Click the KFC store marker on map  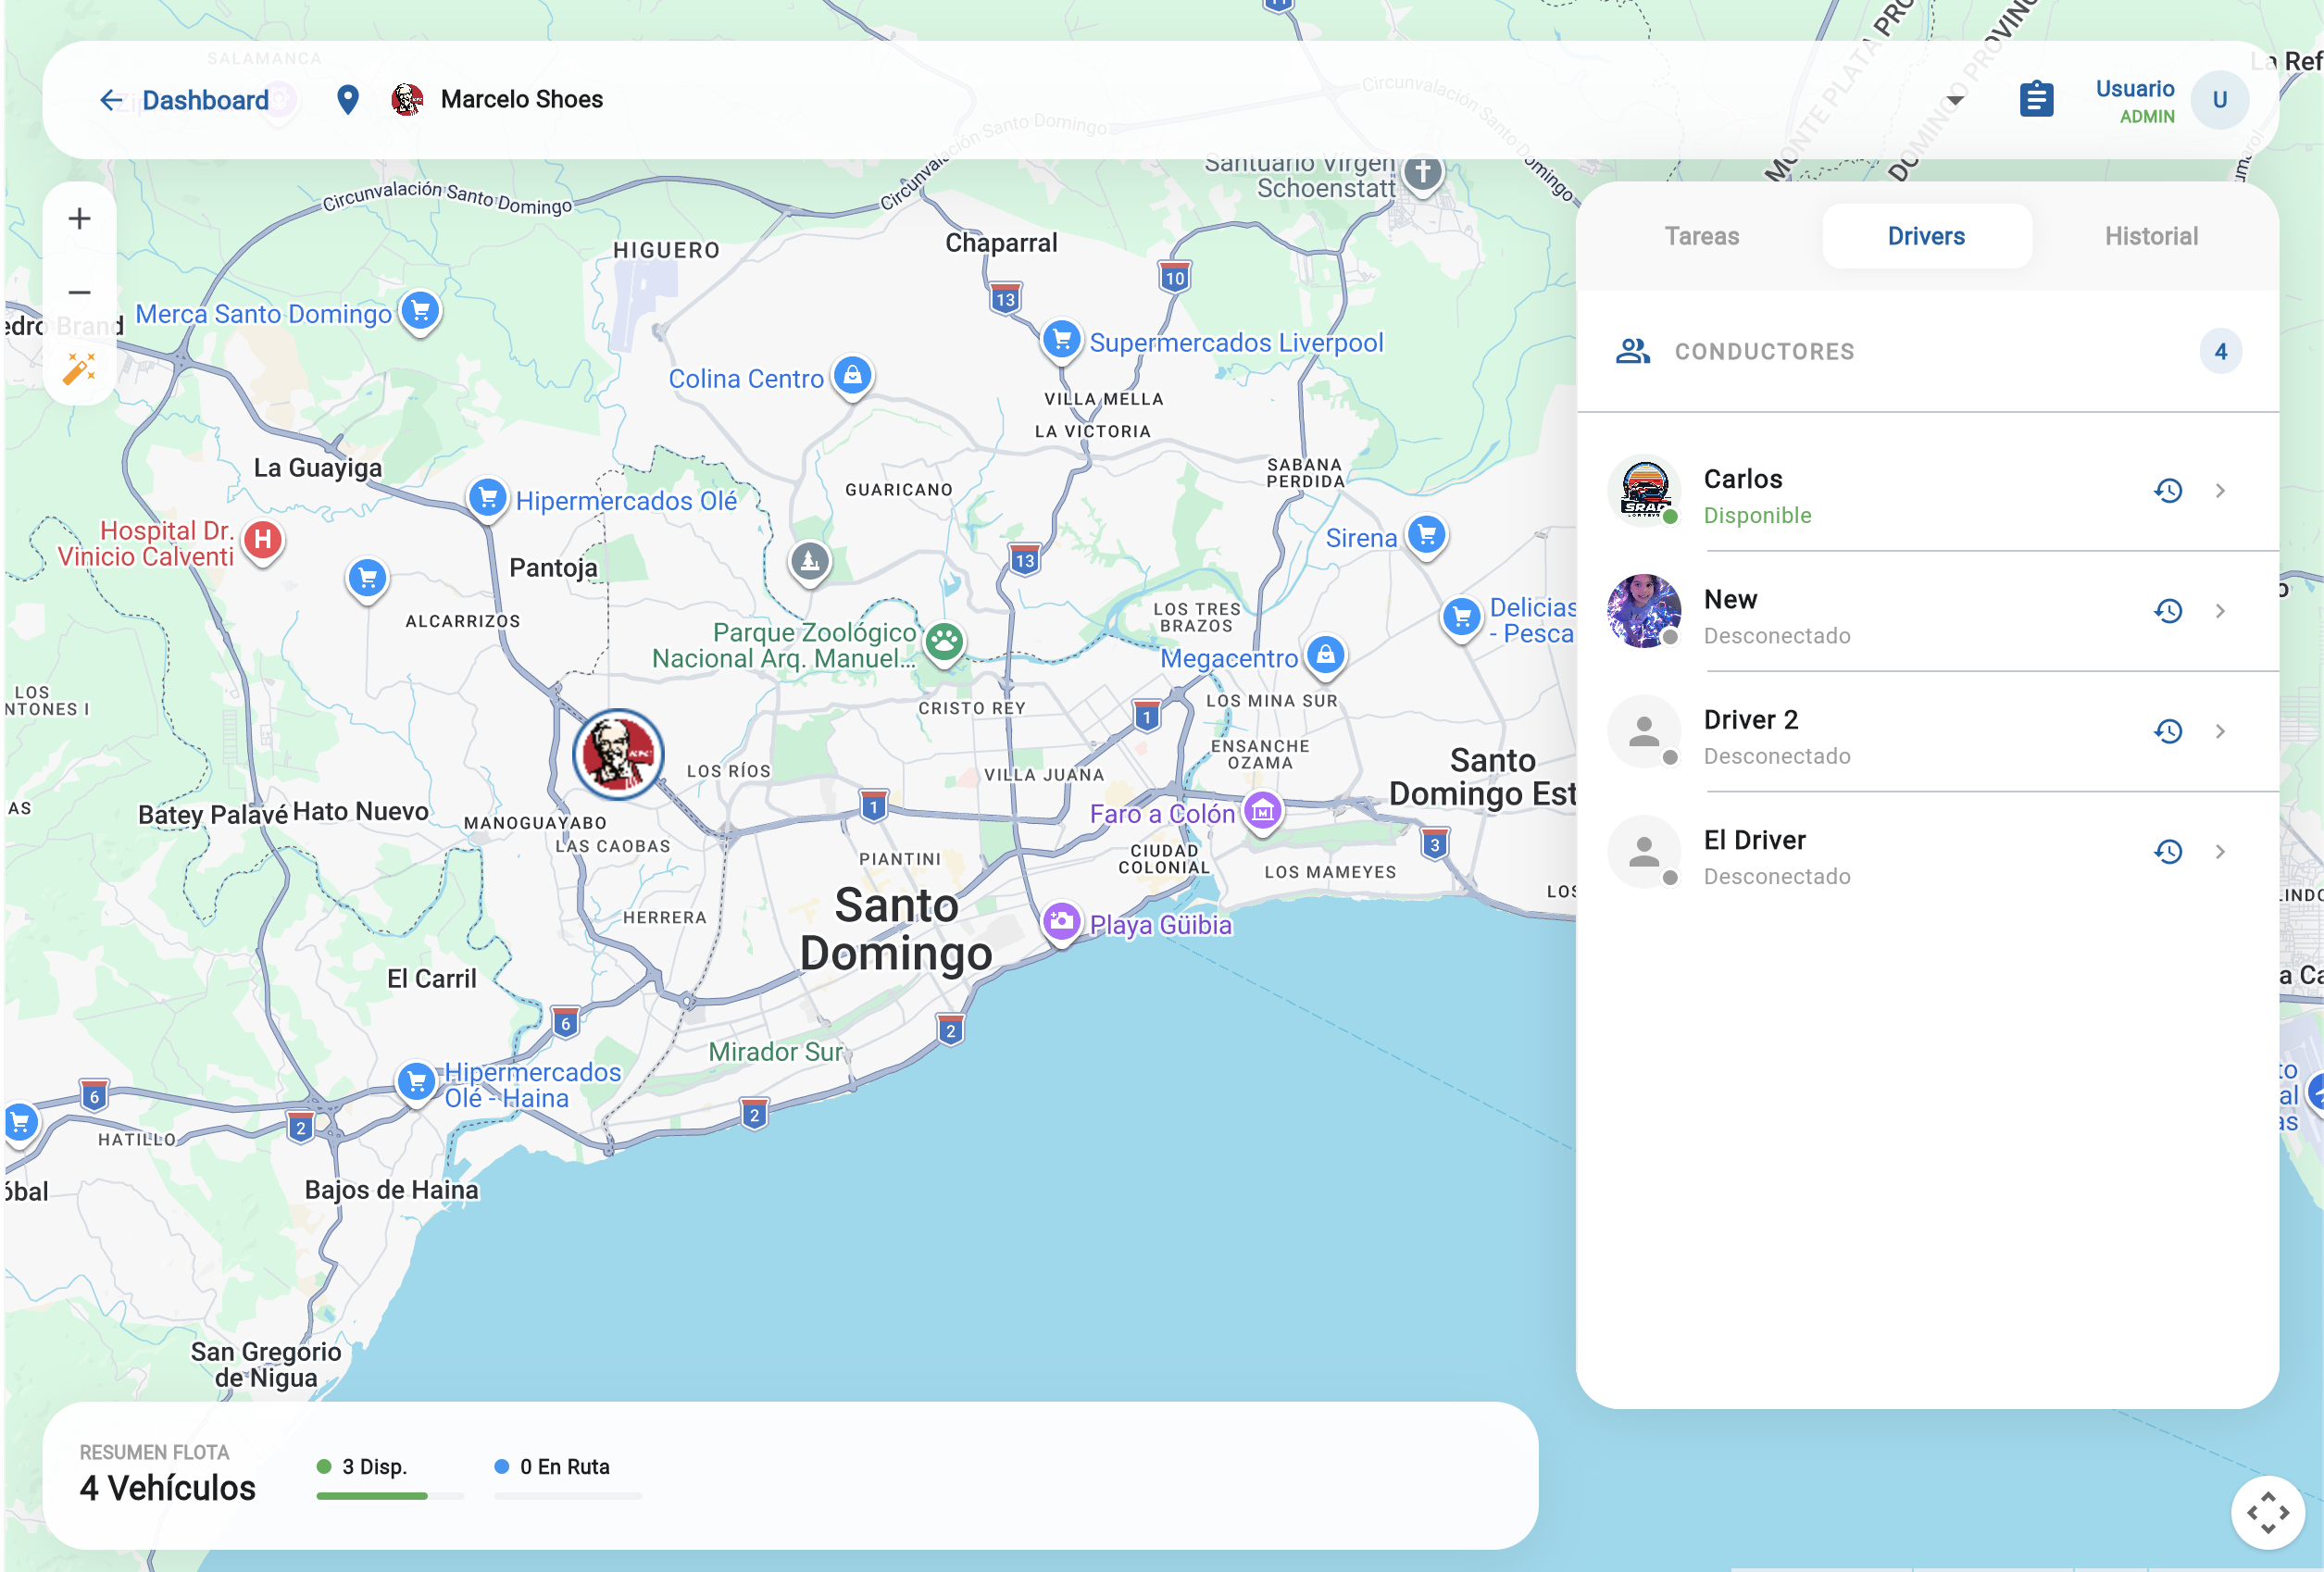(x=618, y=754)
